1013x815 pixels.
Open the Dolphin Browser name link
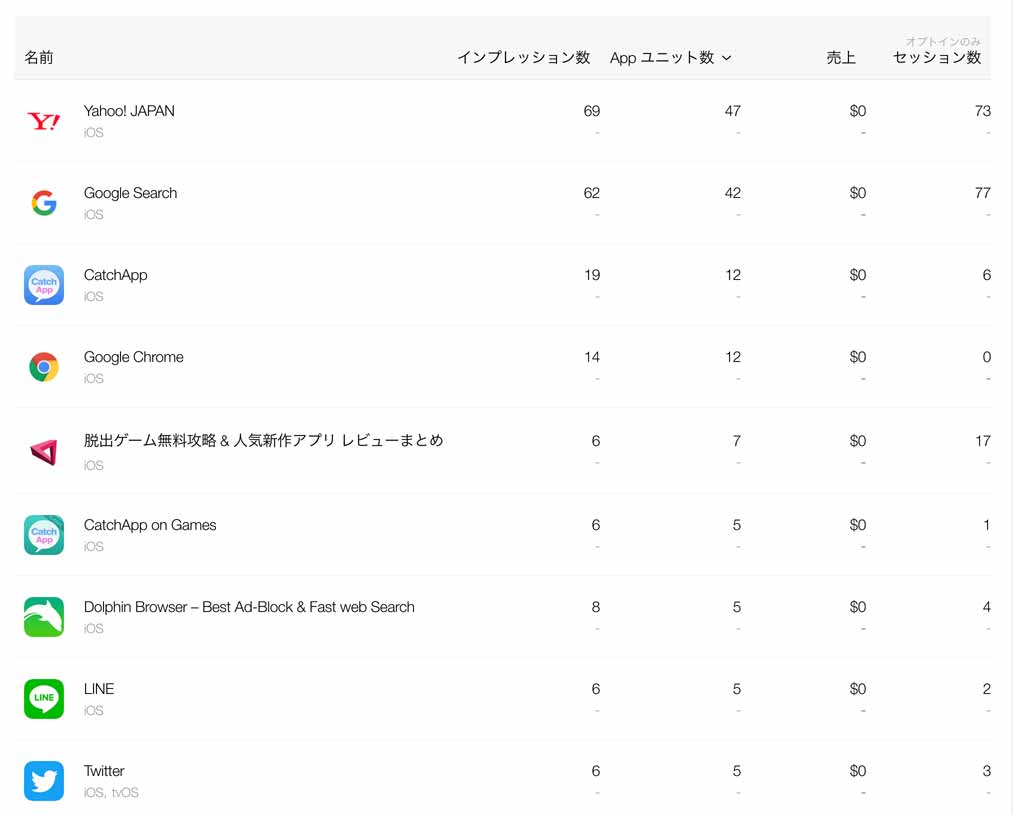click(x=249, y=607)
